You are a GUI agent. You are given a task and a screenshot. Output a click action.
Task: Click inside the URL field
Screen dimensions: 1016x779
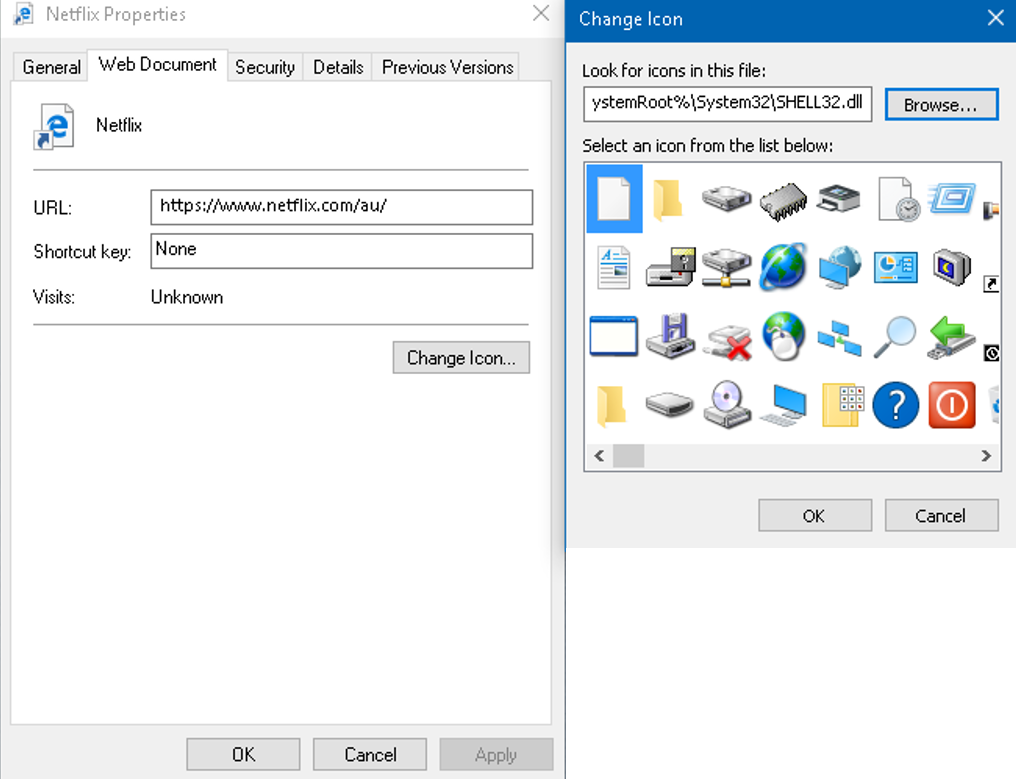coord(340,208)
